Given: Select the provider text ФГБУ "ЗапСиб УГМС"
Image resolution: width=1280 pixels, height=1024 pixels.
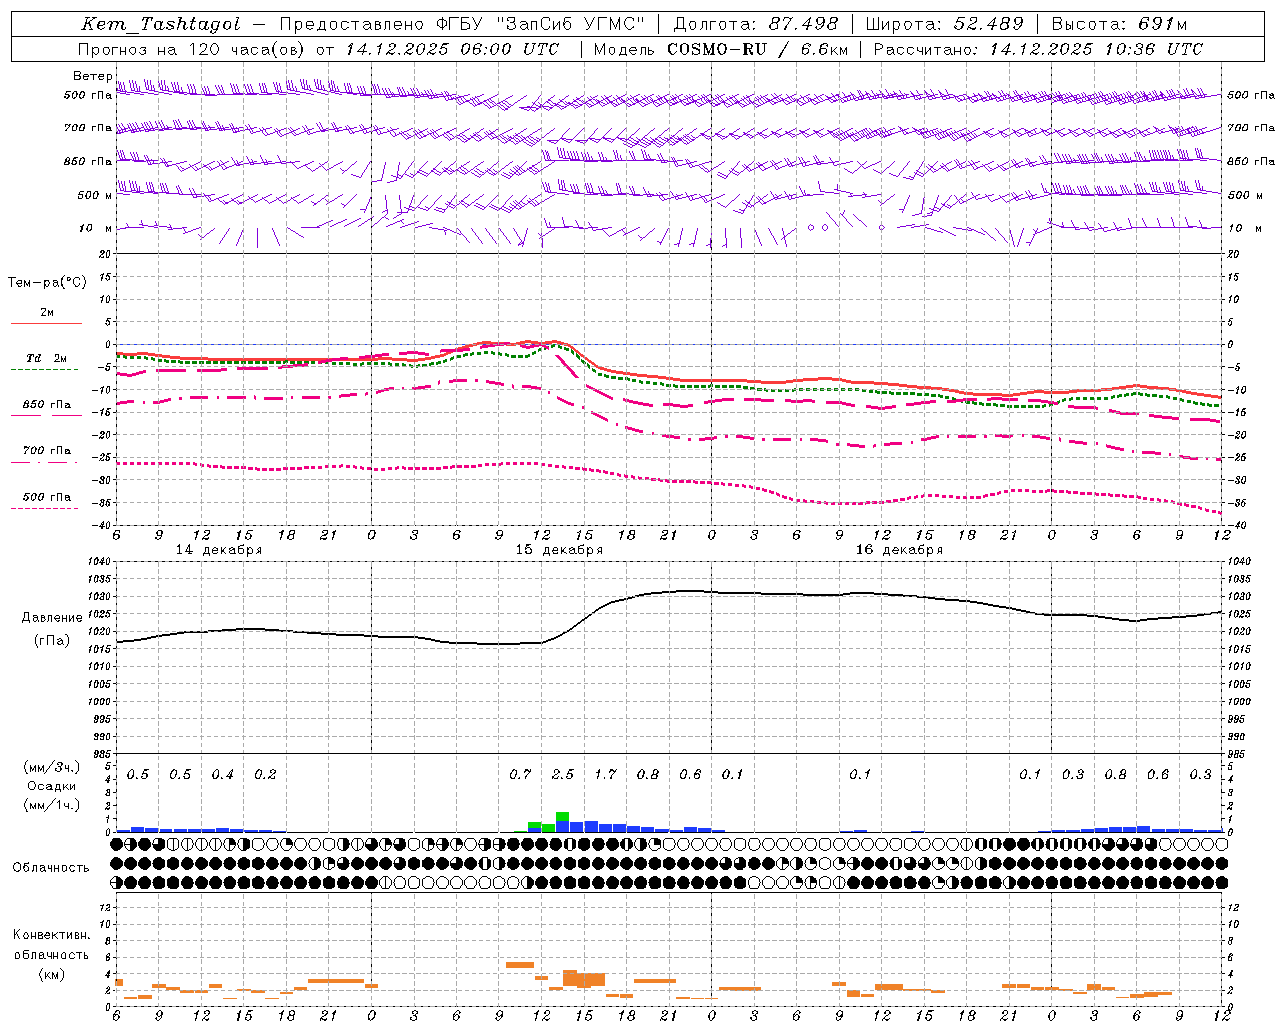Looking at the screenshot, I should [x=540, y=24].
